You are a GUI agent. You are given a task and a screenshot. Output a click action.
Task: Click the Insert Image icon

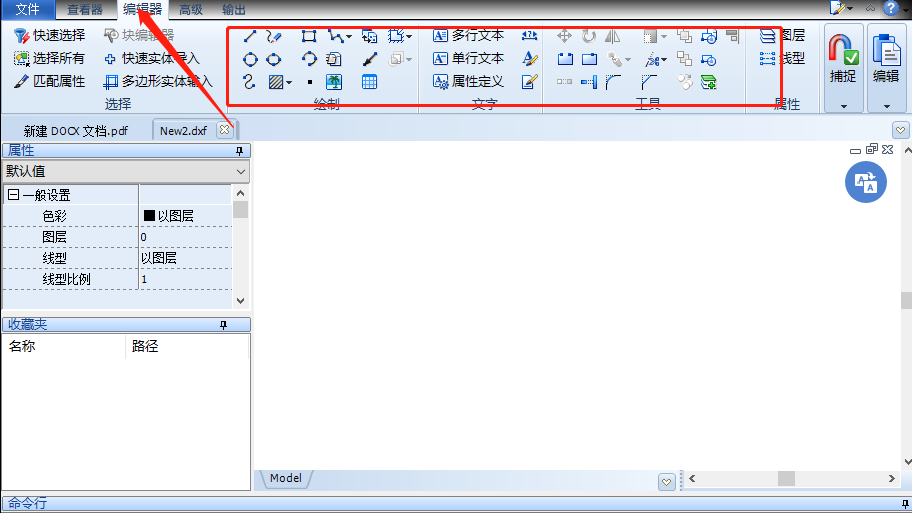tap(335, 82)
